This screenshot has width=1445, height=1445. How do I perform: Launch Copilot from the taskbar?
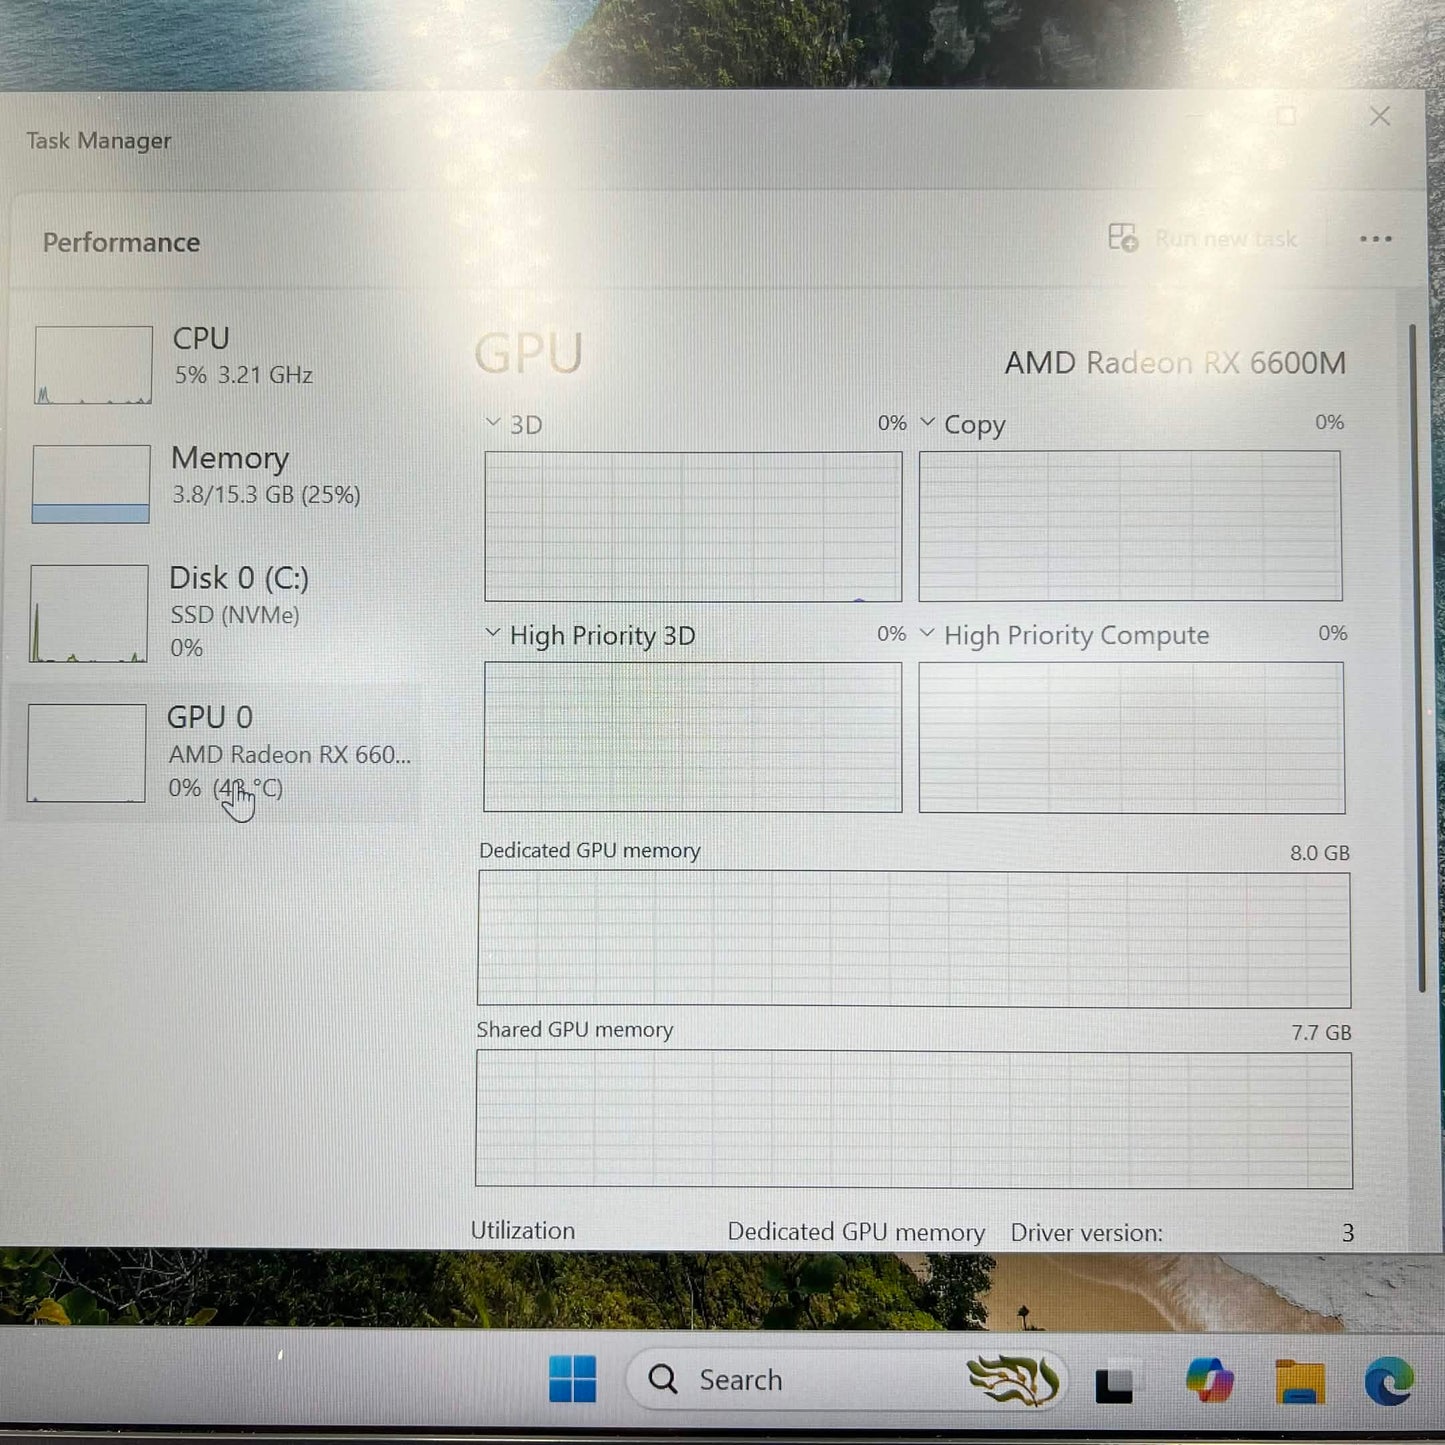[1209, 1381]
